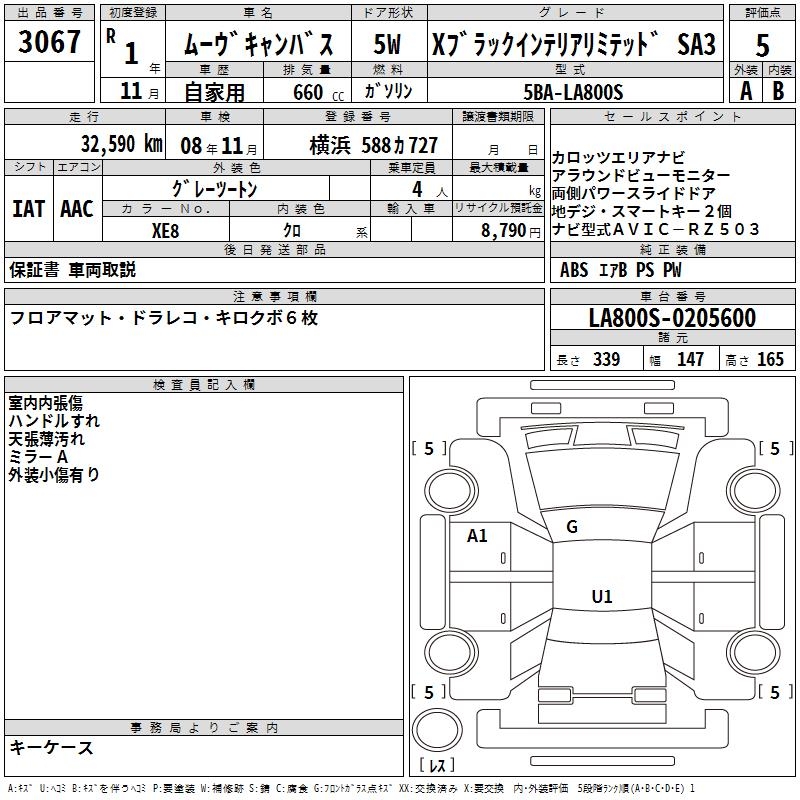
Task: Click first registration month 11 月
Action: 139,91
